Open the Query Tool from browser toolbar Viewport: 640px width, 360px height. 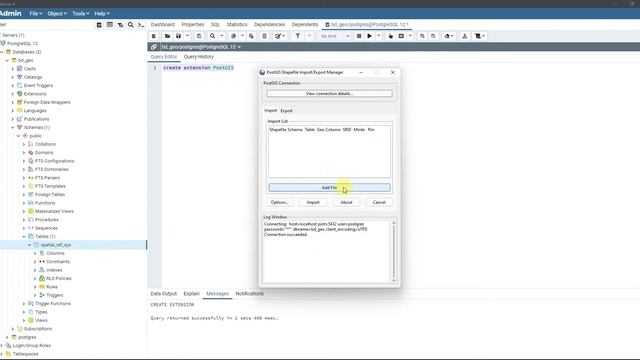pos(99,25)
